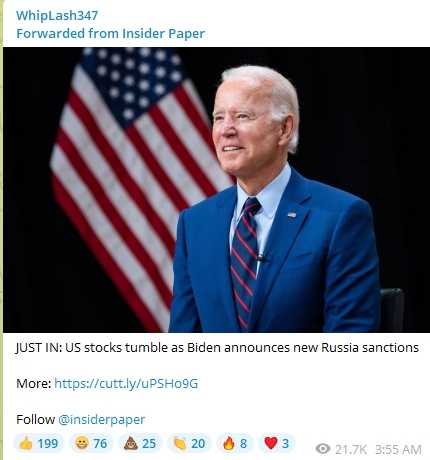Click the clapping hands reaction

pyautogui.click(x=189, y=443)
